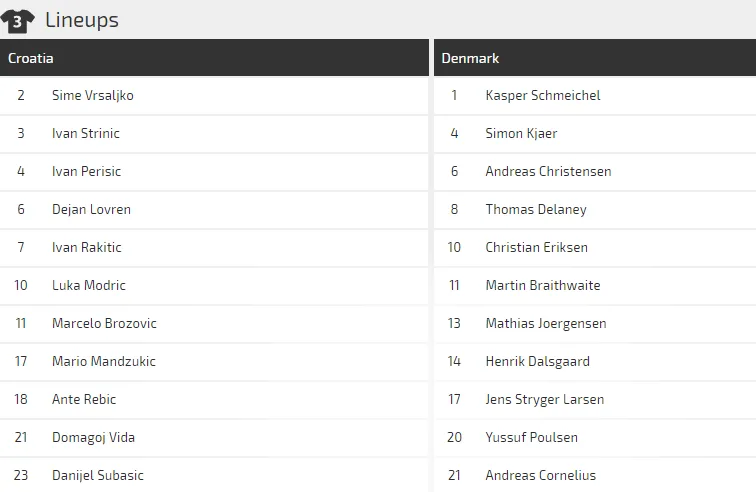Open Sime Vrsaljko player link

coord(92,95)
